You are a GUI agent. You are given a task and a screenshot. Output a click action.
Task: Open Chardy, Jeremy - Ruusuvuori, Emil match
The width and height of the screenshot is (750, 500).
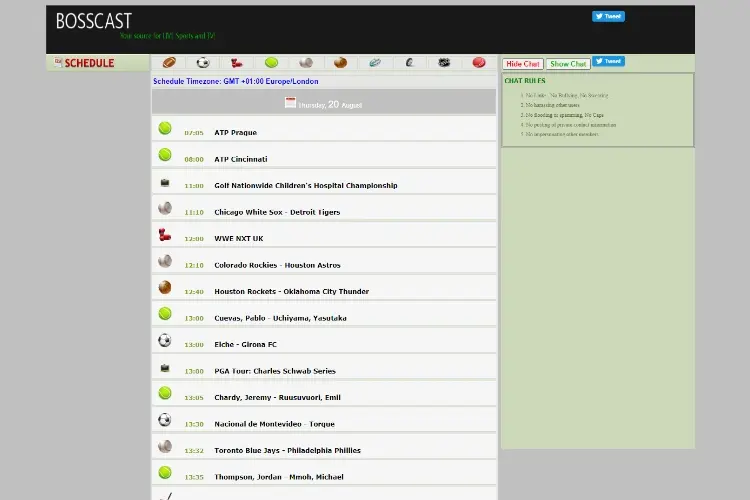click(277, 398)
